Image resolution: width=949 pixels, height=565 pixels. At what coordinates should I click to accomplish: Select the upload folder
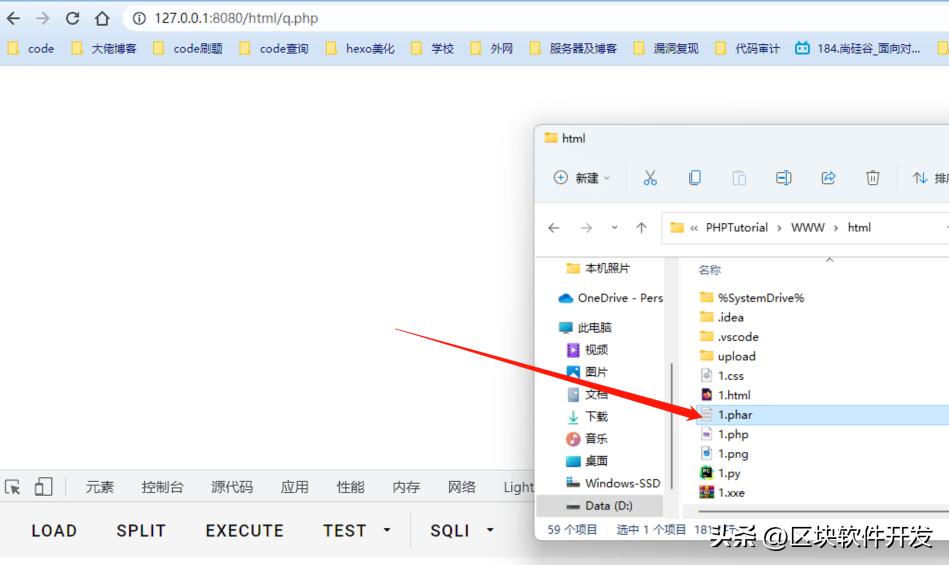tap(728, 356)
